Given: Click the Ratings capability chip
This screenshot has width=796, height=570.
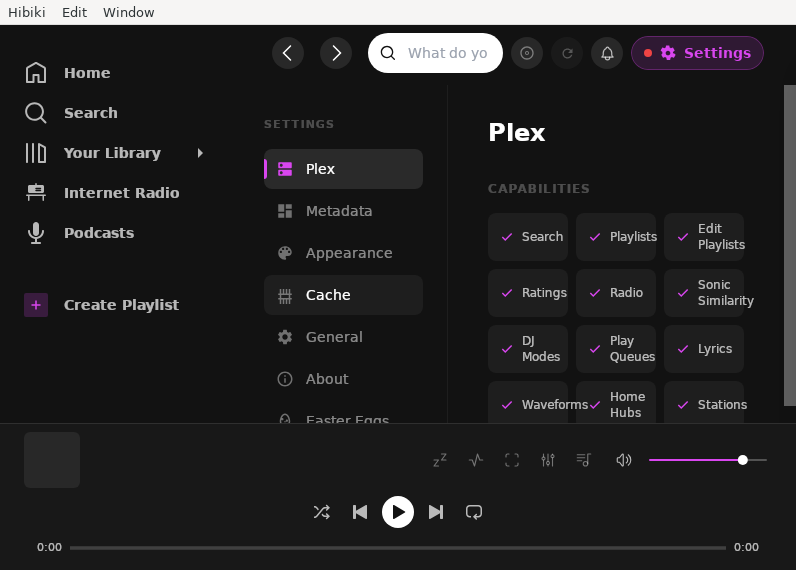Looking at the screenshot, I should tap(528, 293).
